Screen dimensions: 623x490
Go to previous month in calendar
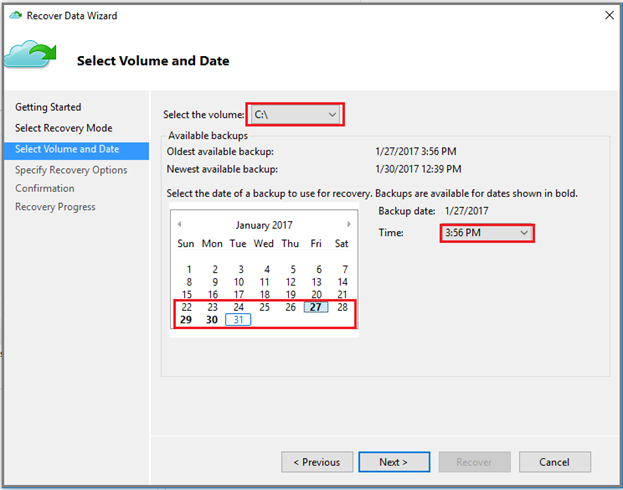180,224
